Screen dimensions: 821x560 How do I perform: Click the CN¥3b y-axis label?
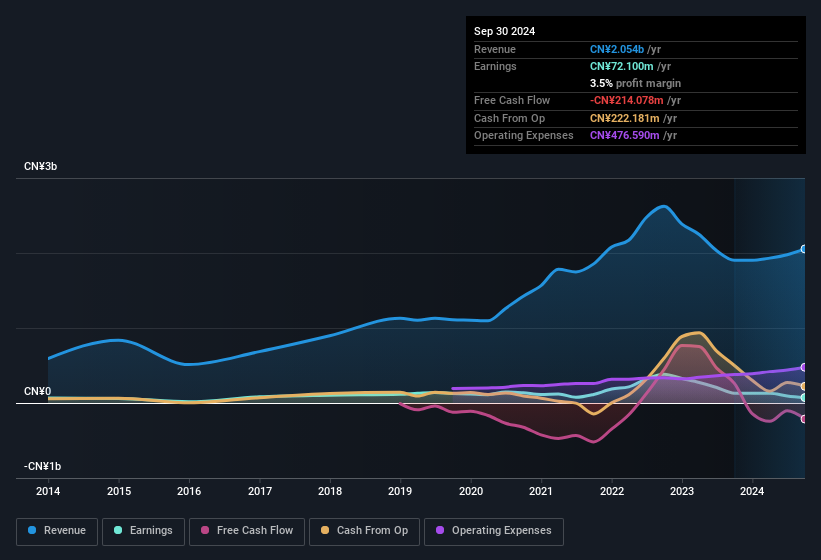coord(40,166)
